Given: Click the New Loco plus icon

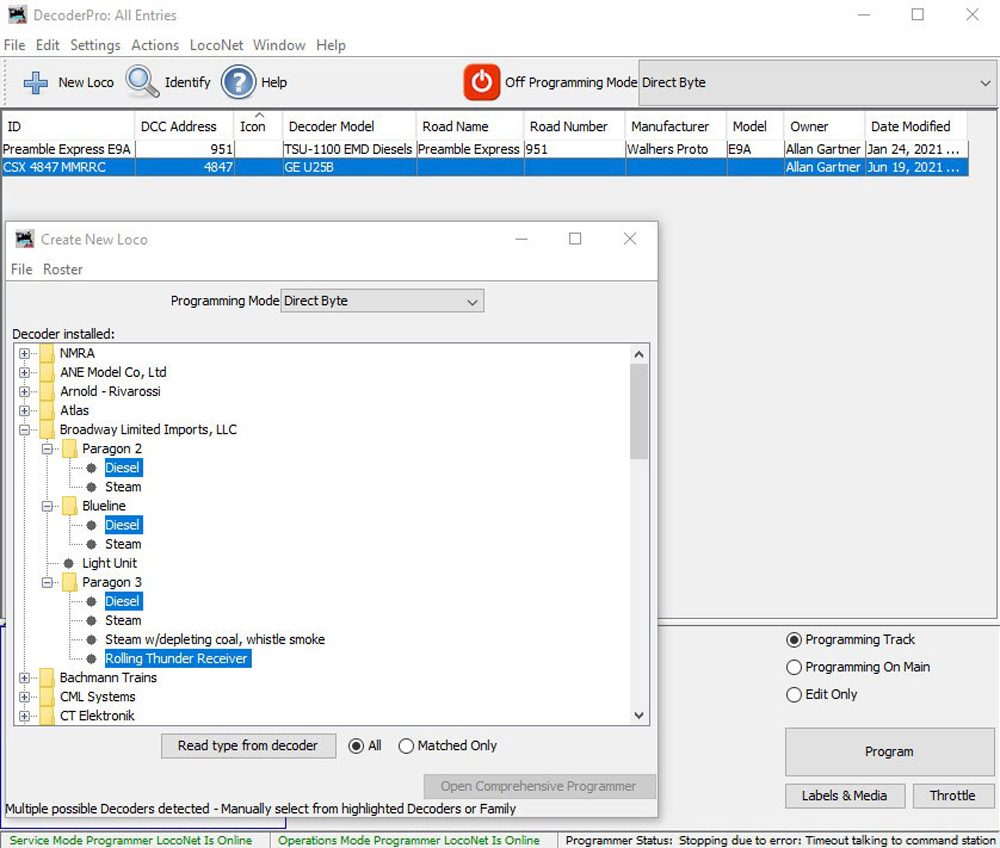Looking at the screenshot, I should point(38,82).
